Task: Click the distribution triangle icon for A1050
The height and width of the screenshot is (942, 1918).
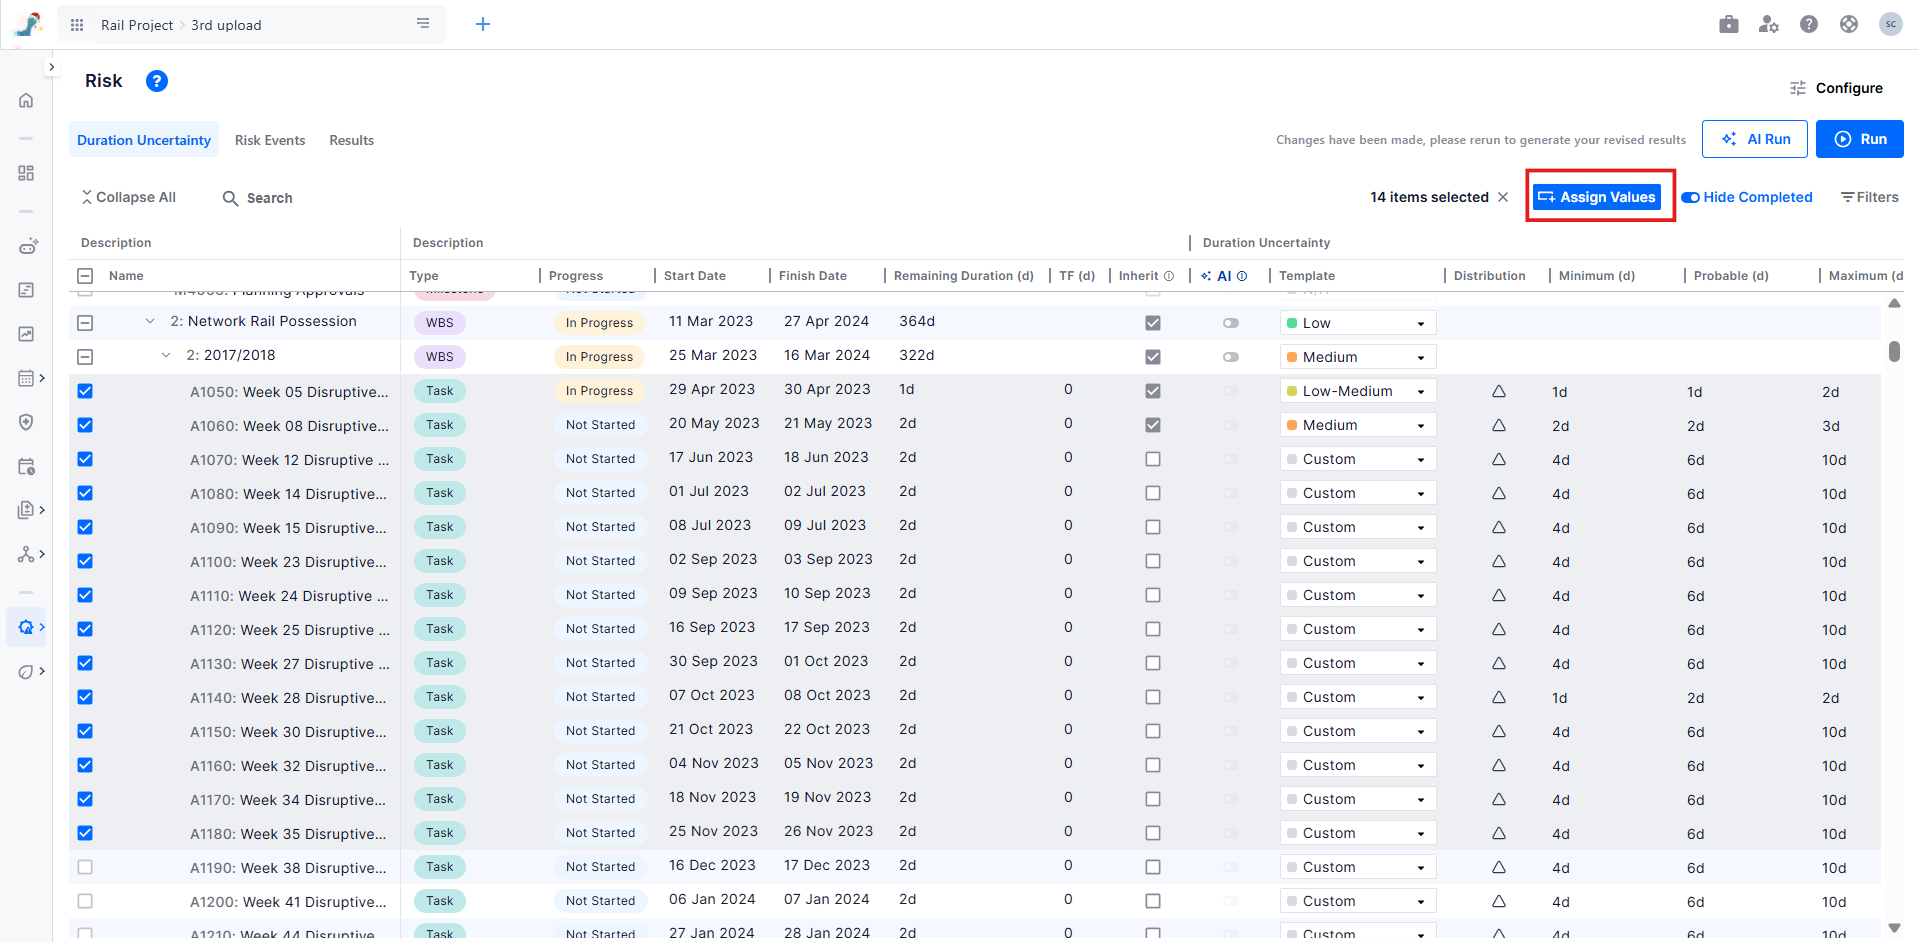Action: [1498, 392]
